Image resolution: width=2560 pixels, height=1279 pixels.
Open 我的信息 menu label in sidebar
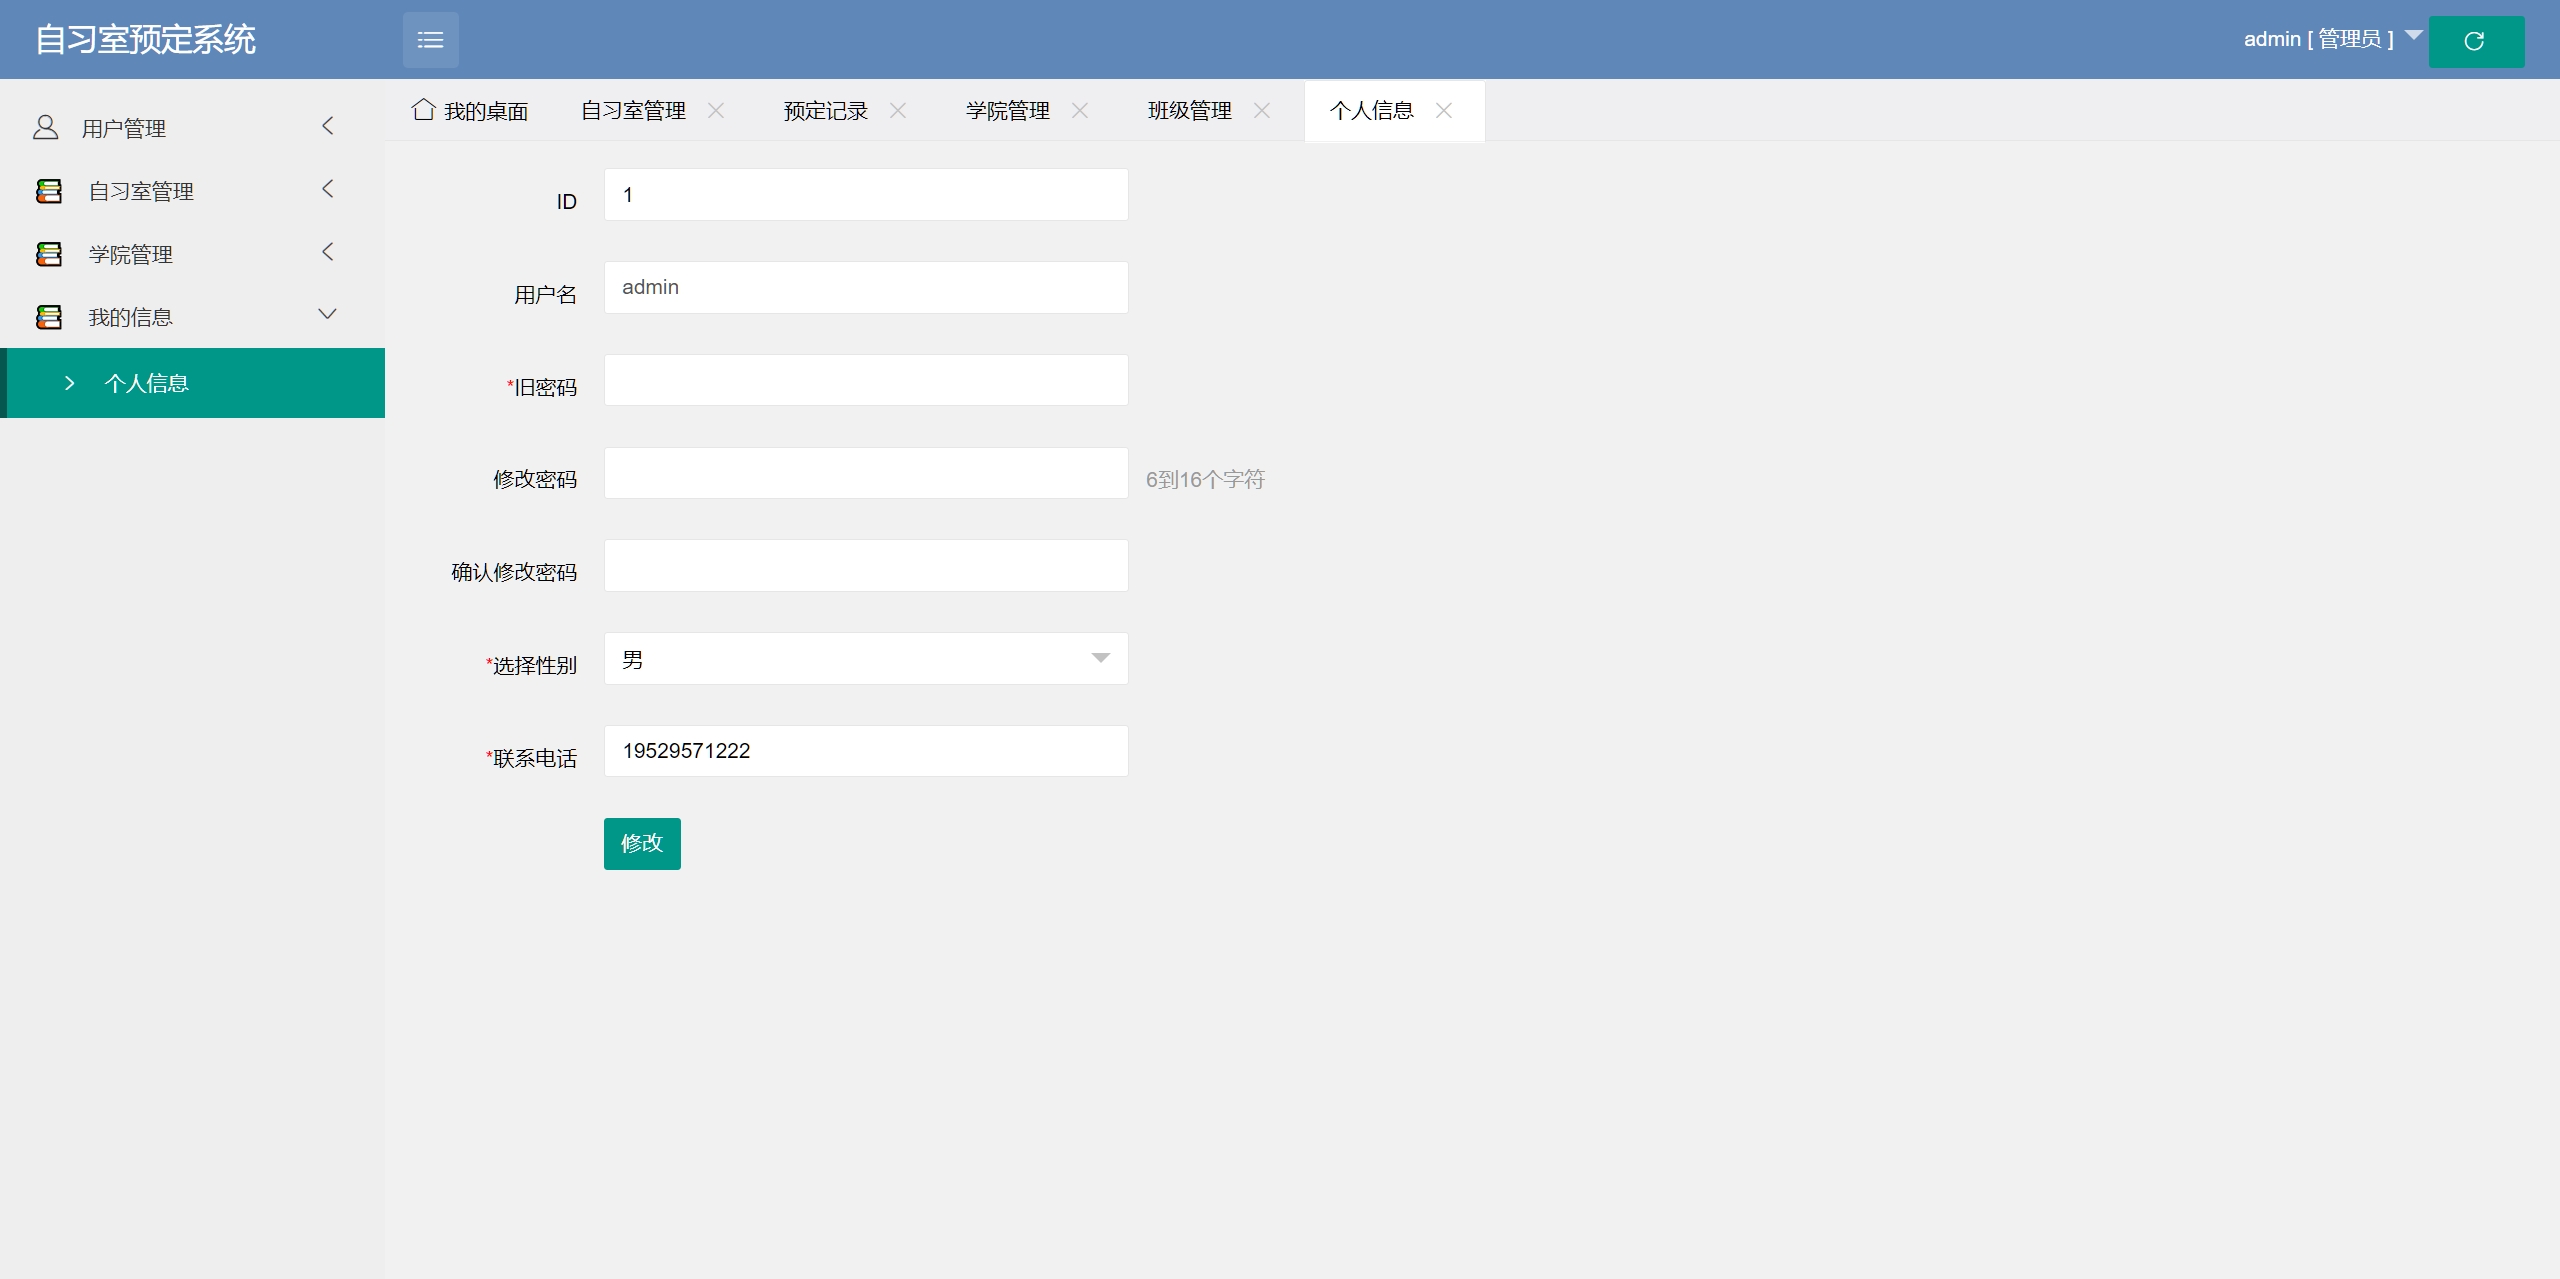131,317
